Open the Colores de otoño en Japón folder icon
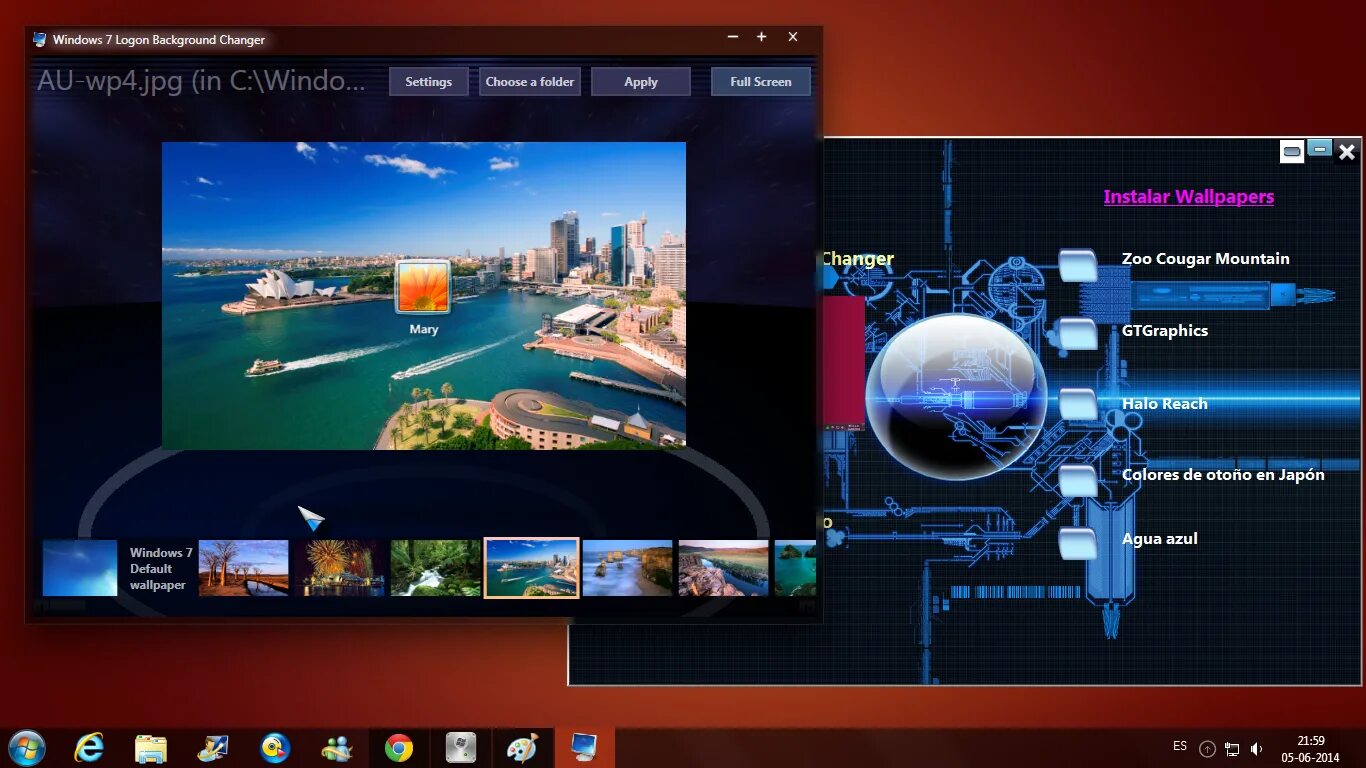Viewport: 1366px width, 768px height. click(1078, 480)
